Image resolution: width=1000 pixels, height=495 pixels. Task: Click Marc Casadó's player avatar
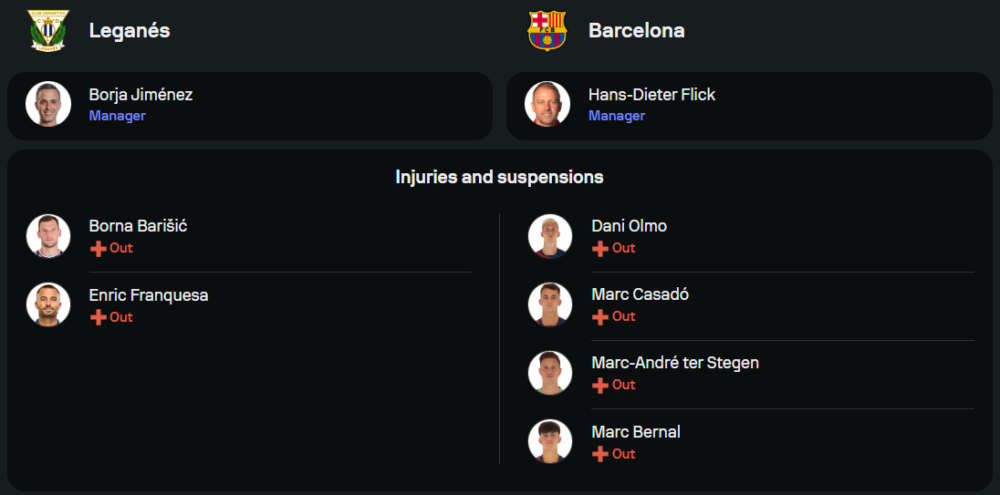tap(550, 304)
